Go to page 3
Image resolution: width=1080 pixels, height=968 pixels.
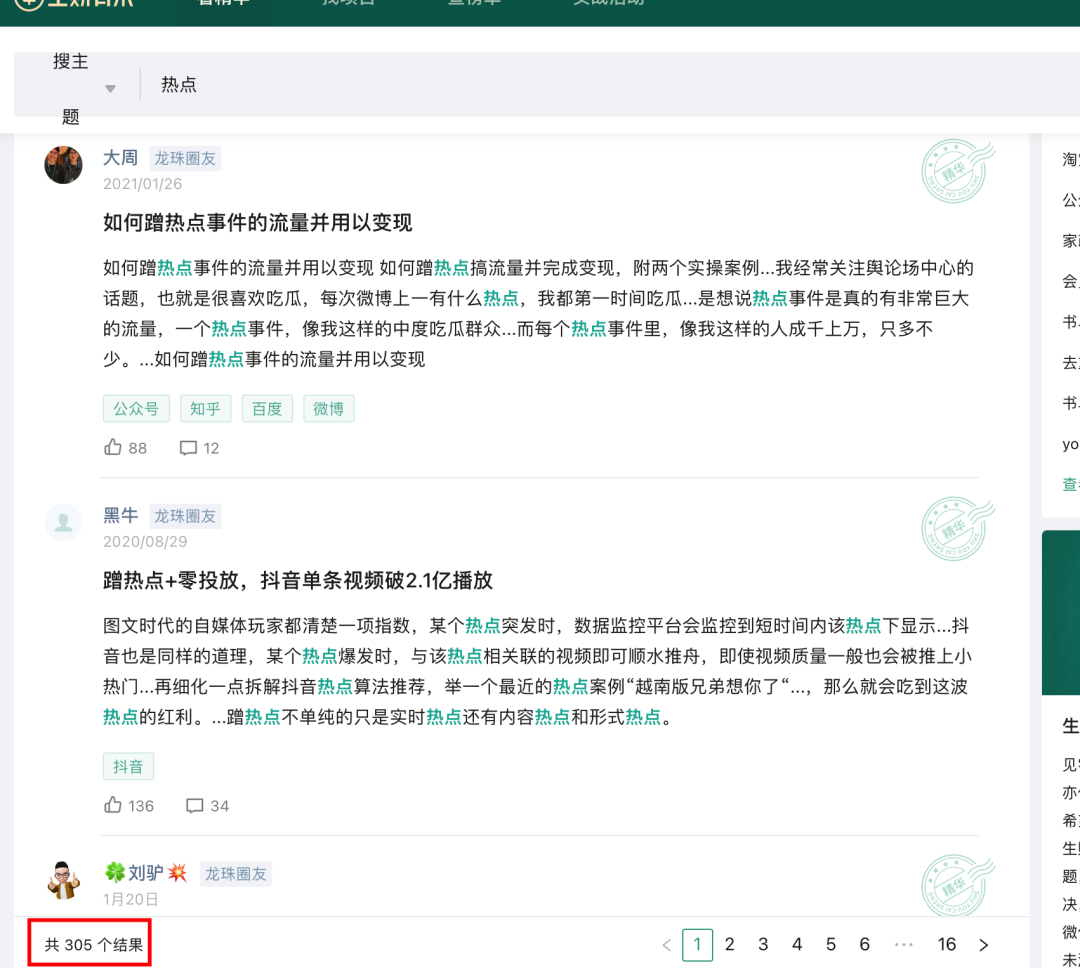pyautogui.click(x=763, y=945)
